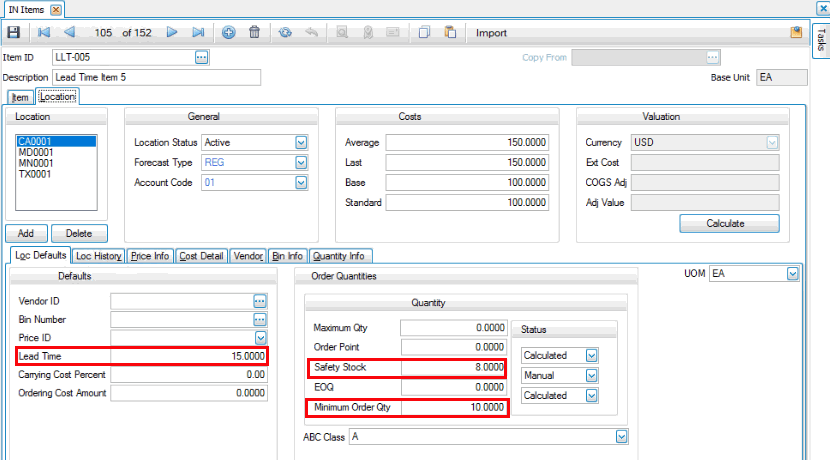
Task: Open Item ID lookup ellipsis button
Action: coord(201,58)
